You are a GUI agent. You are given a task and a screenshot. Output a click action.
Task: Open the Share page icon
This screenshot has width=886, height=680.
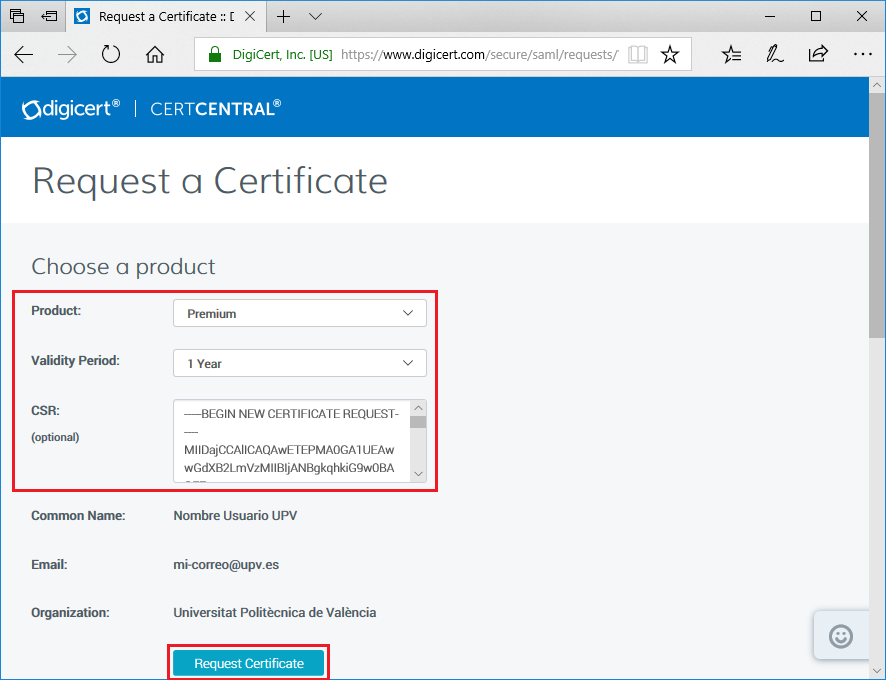(x=818, y=55)
